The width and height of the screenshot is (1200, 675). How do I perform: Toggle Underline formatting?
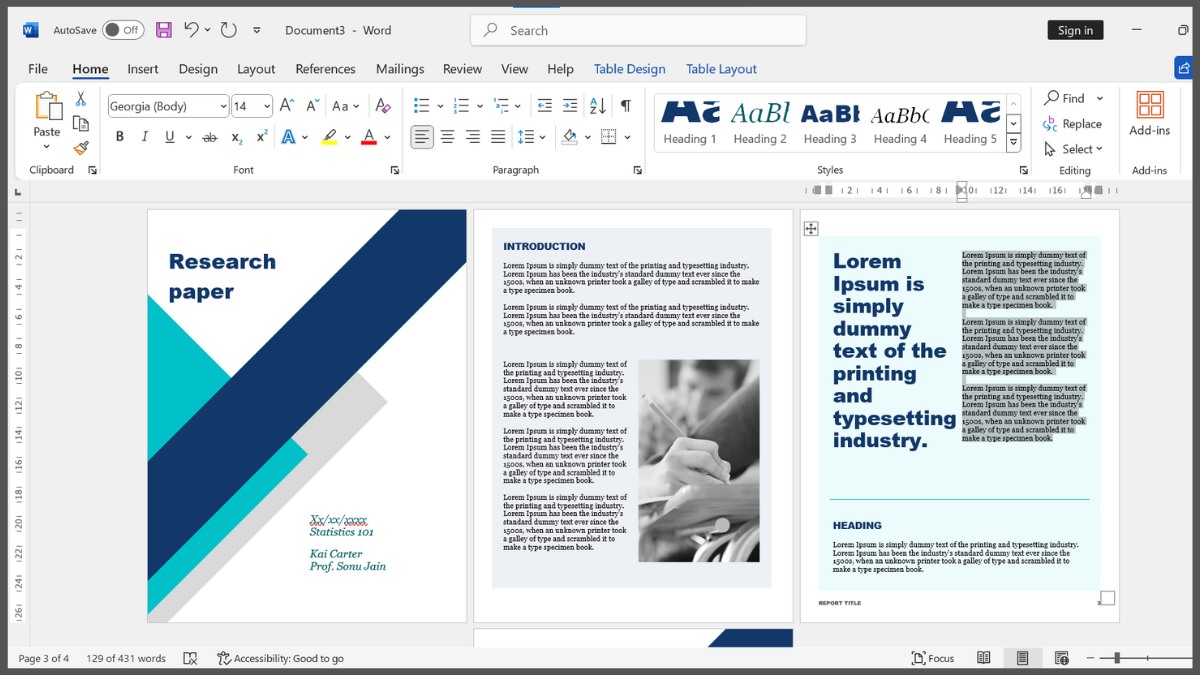tap(170, 137)
